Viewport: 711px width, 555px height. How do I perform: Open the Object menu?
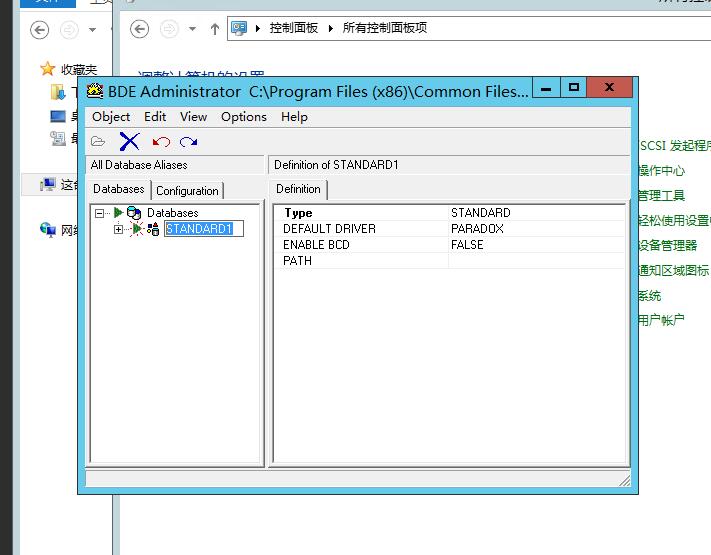[111, 117]
